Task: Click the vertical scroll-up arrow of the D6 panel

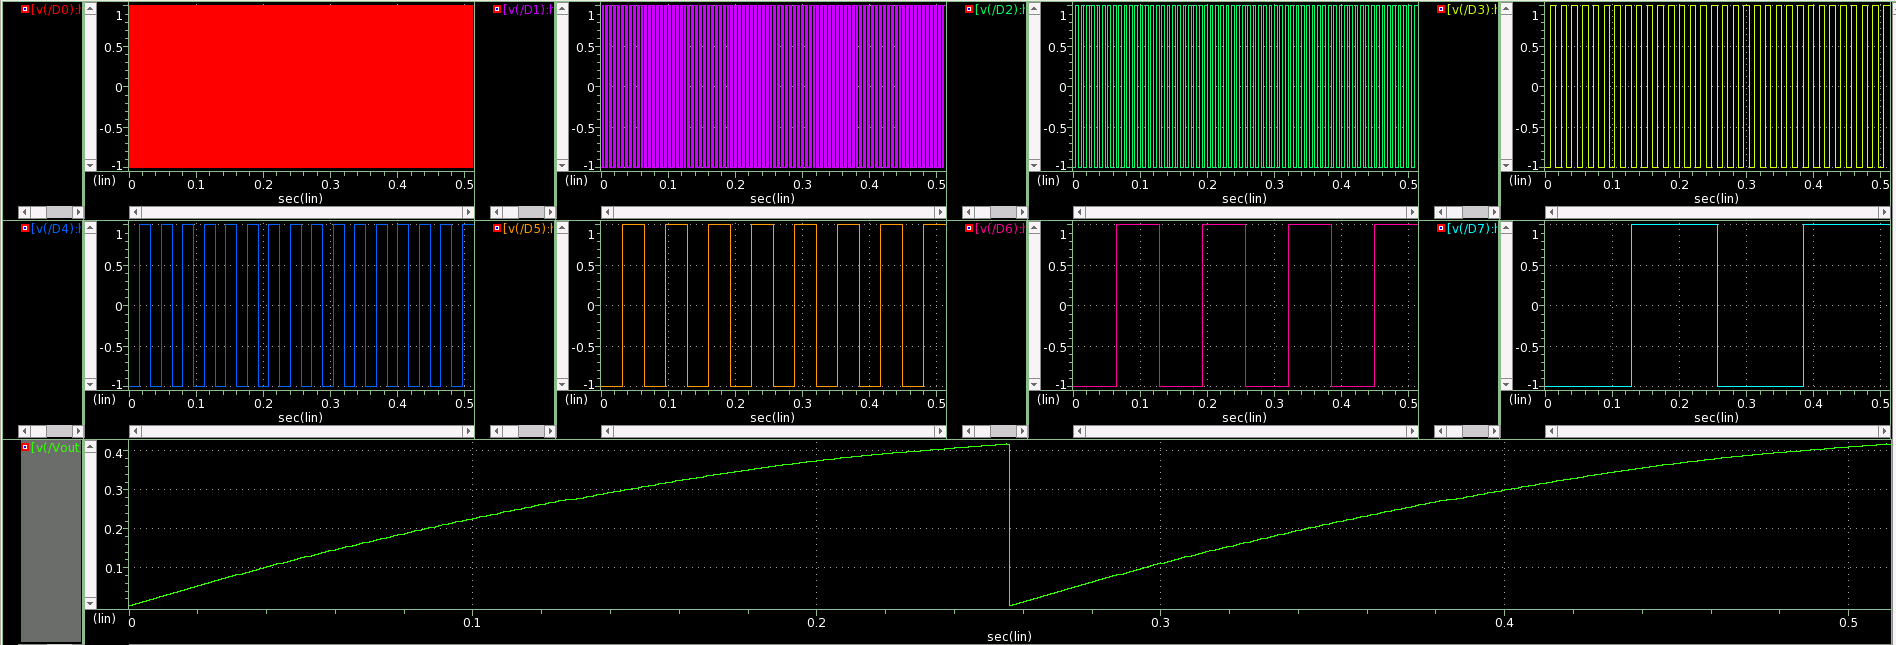Action: (x=1034, y=227)
